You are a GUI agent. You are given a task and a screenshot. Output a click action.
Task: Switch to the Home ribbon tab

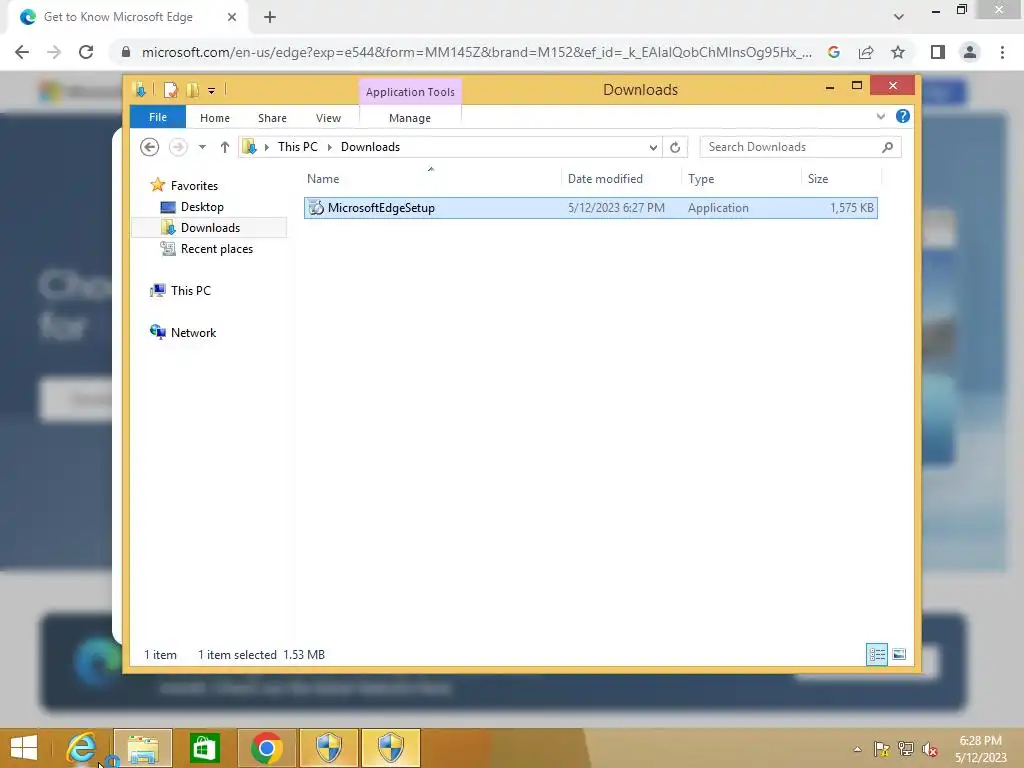214,118
